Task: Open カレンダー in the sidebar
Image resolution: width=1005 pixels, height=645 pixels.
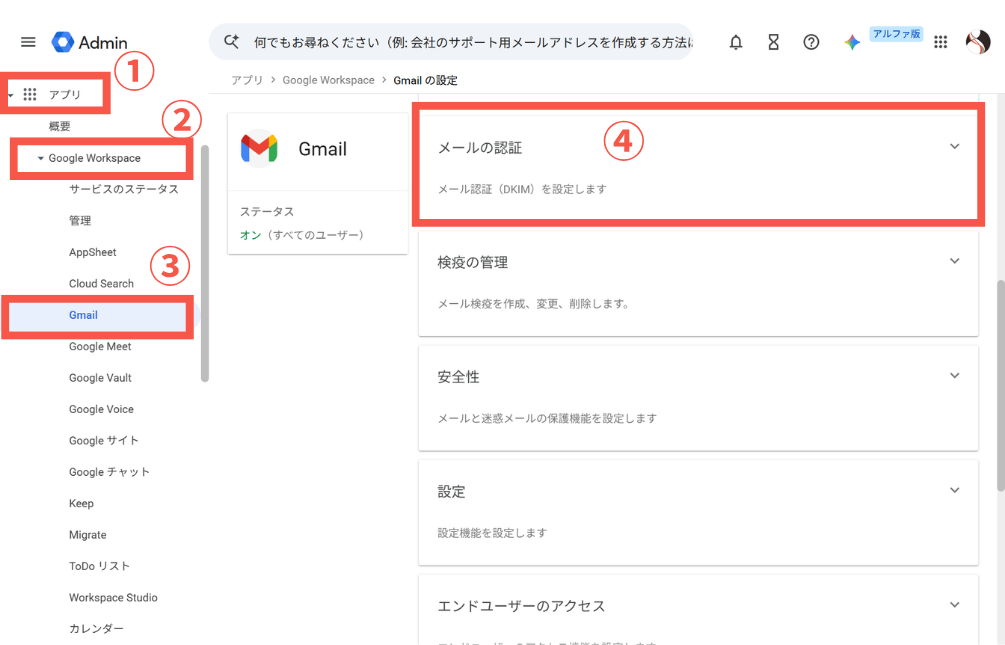Action: [96, 629]
